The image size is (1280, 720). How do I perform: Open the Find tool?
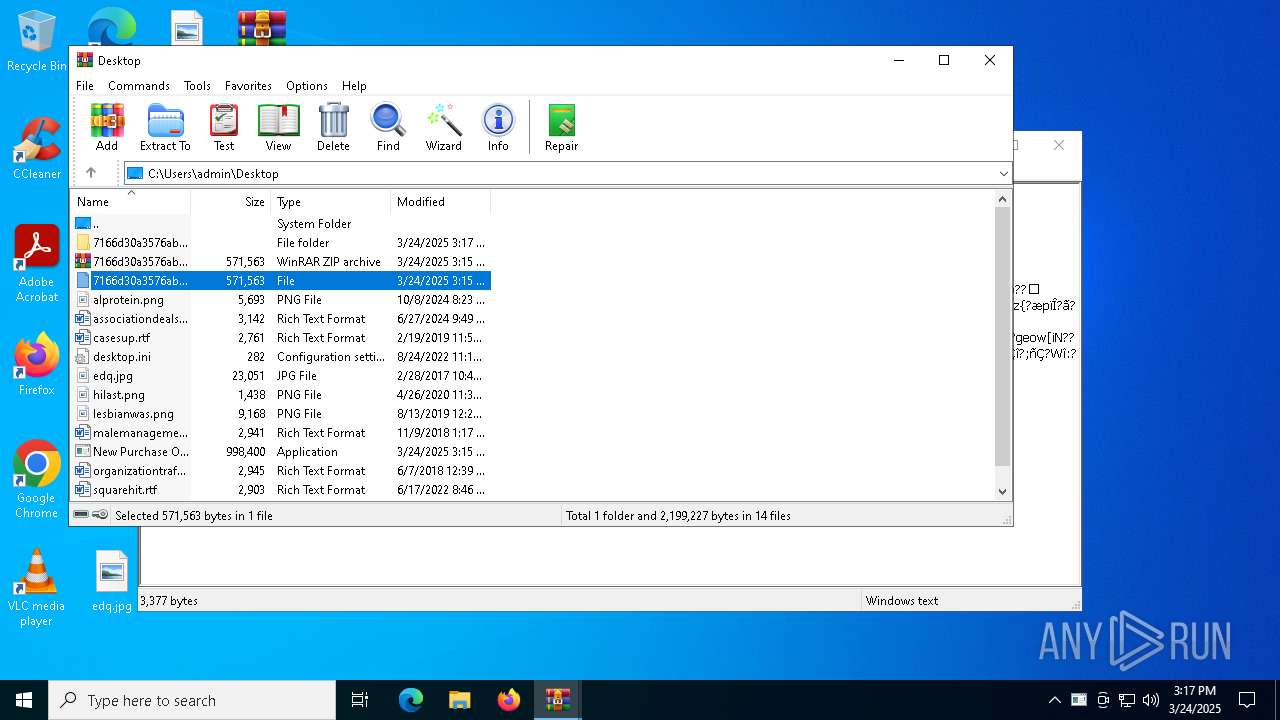[x=388, y=127]
